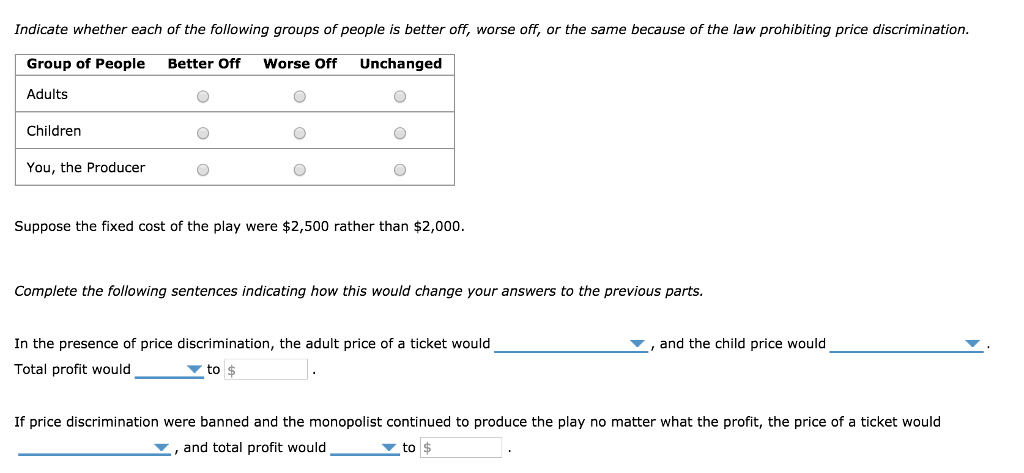Mark Children as Unchanged
The width and height of the screenshot is (1024, 473).
point(400,133)
